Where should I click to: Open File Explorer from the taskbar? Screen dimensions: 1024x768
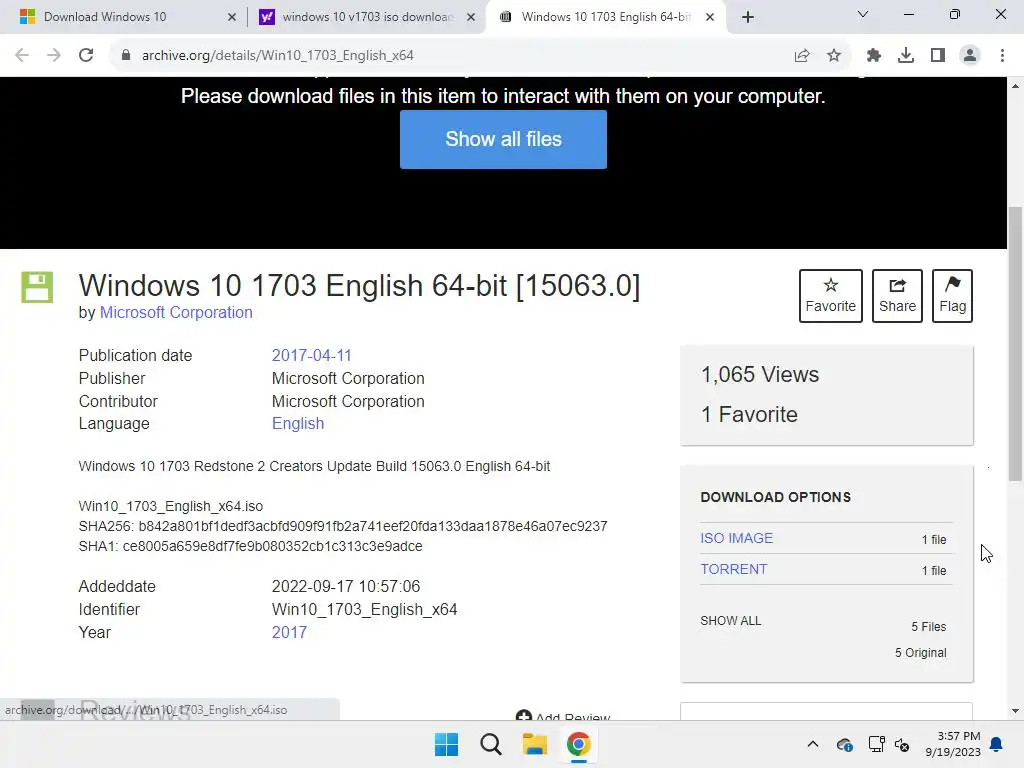point(534,744)
